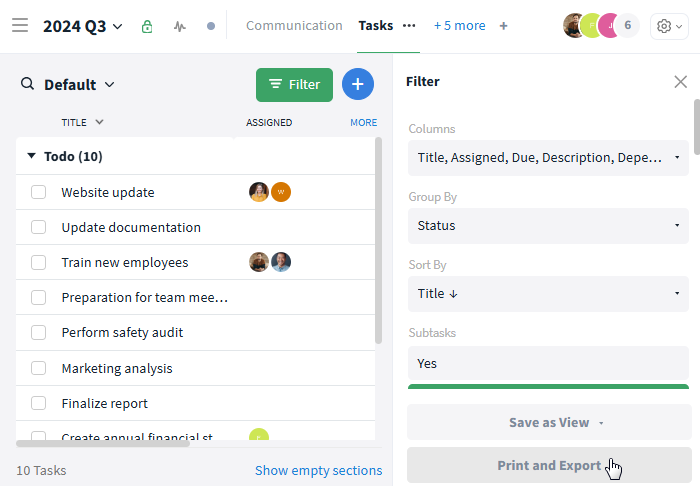Click the green lock privacy icon
This screenshot has height=486, width=700.
[x=148, y=26]
